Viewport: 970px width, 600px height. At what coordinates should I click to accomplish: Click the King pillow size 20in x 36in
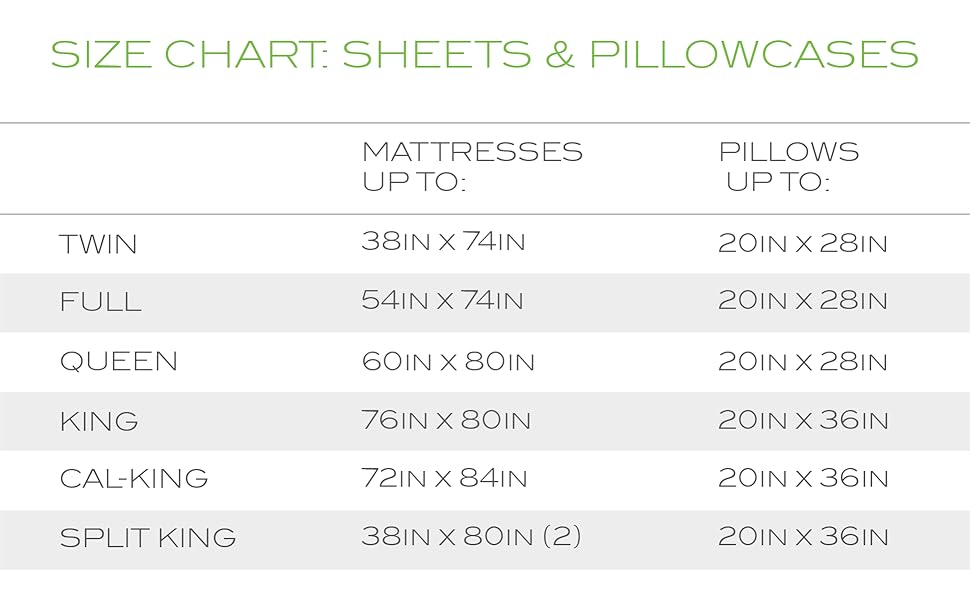tap(803, 420)
